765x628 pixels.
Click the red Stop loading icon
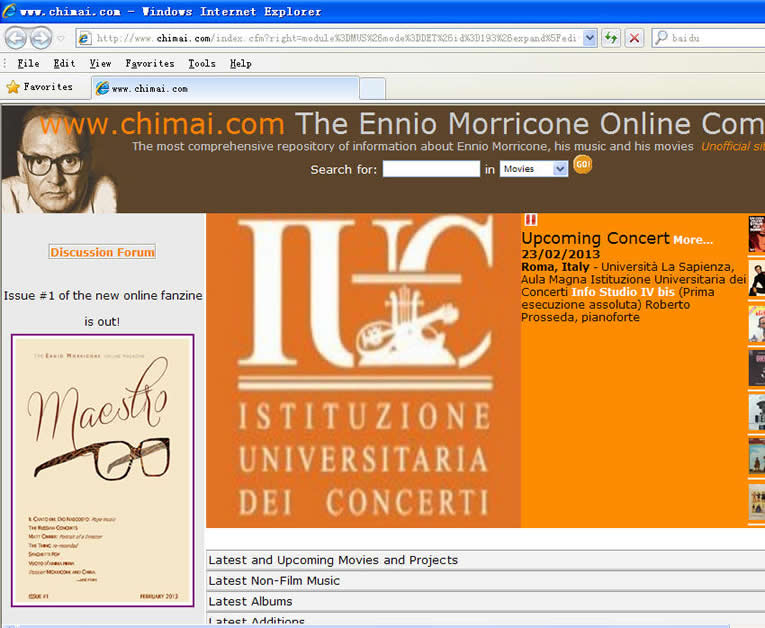point(634,38)
